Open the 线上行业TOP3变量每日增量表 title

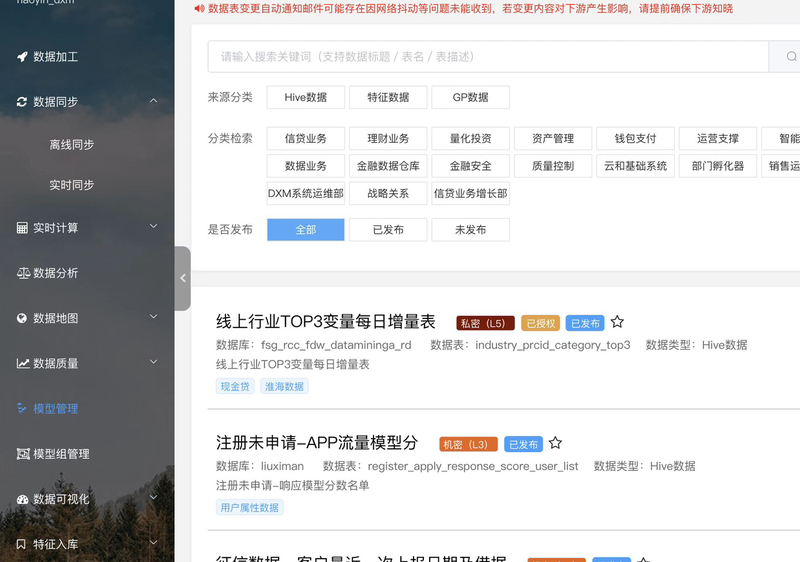(326, 322)
